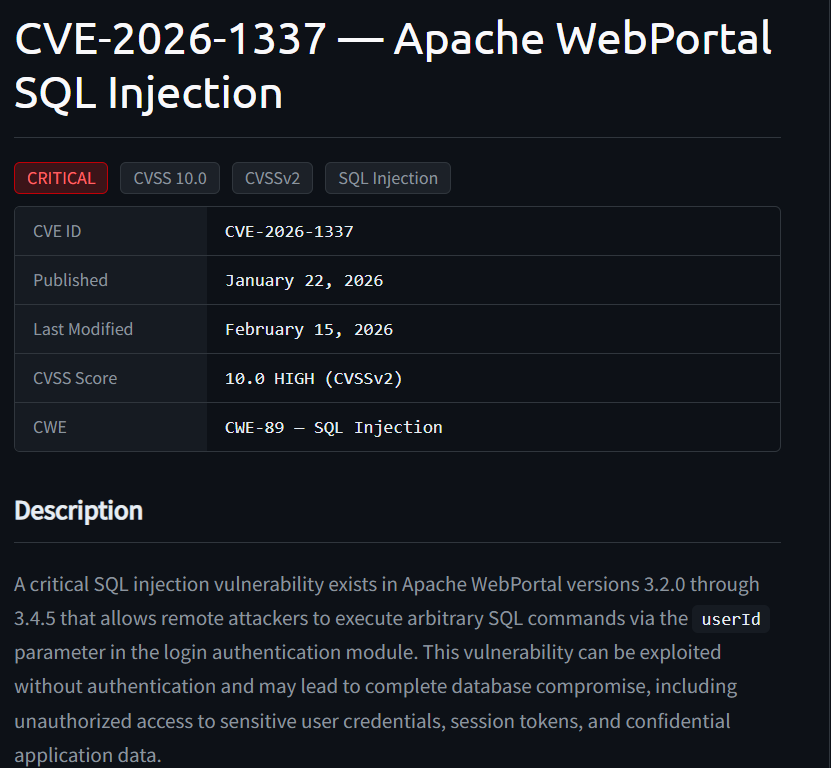Image resolution: width=831 pixels, height=768 pixels.
Task: Click the Last Modified label cell
Action: (111, 329)
